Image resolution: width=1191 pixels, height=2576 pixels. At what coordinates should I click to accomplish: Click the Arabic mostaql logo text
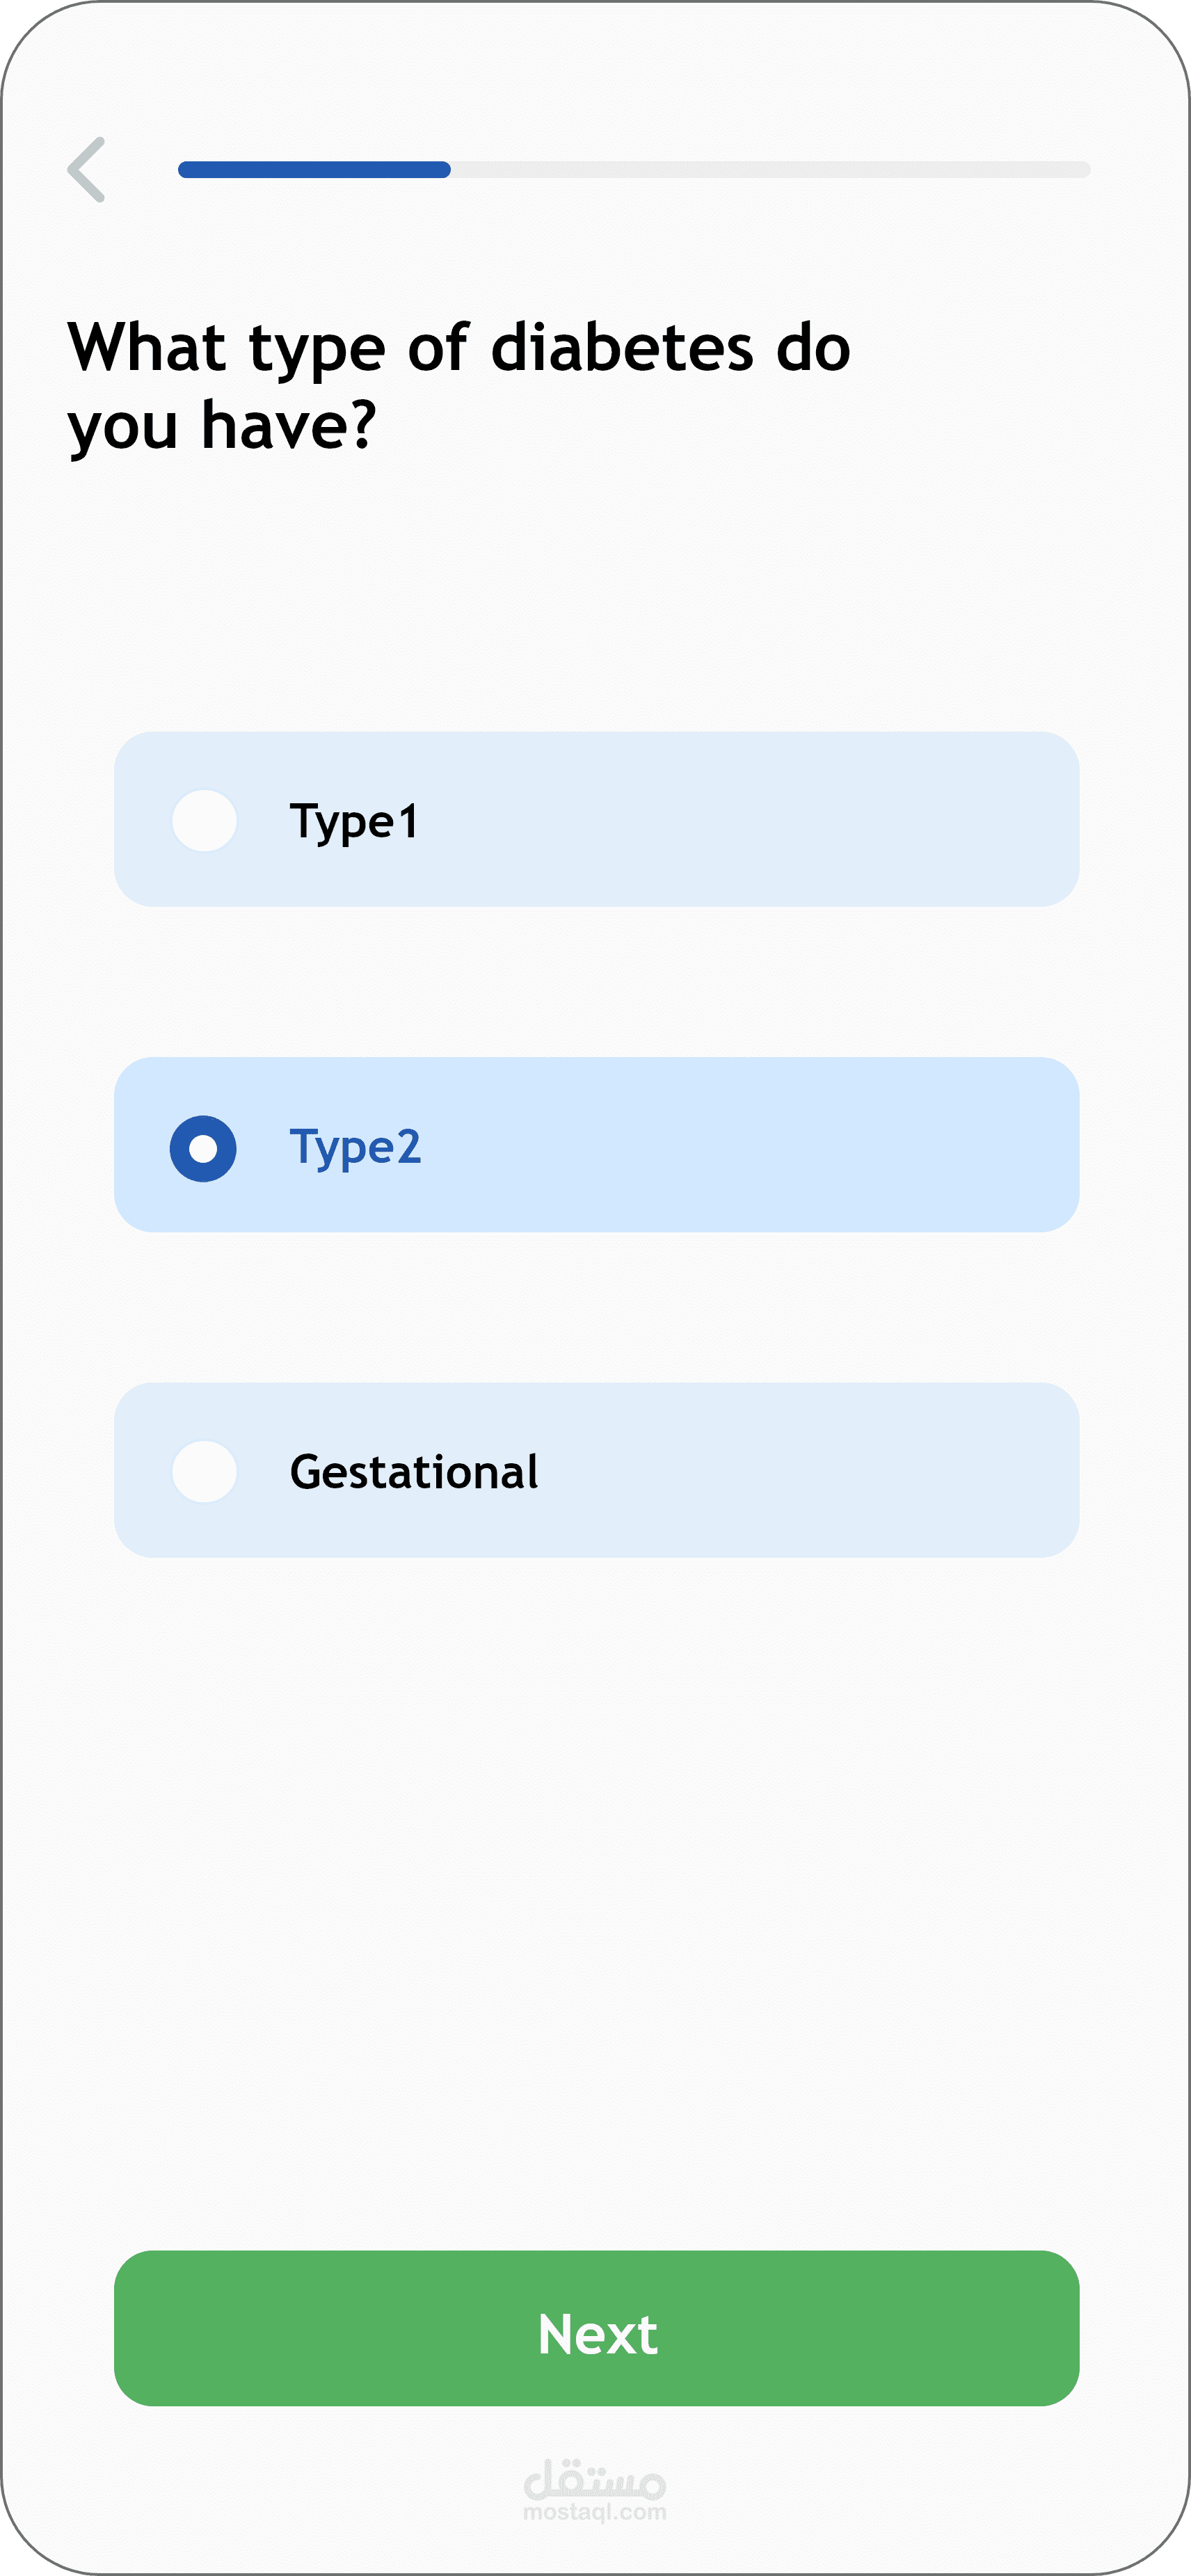[595, 2478]
